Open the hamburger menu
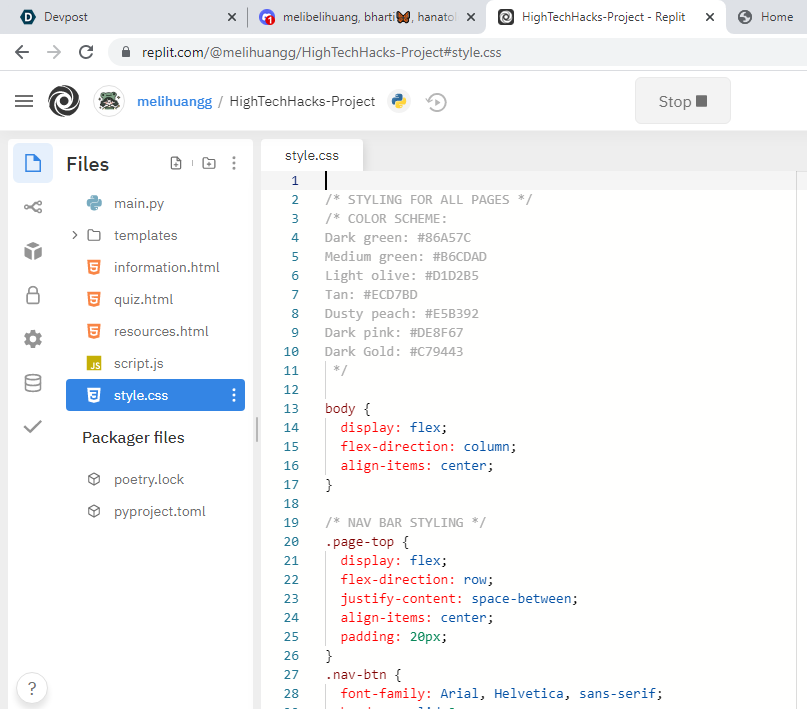This screenshot has height=709, width=807. (24, 101)
